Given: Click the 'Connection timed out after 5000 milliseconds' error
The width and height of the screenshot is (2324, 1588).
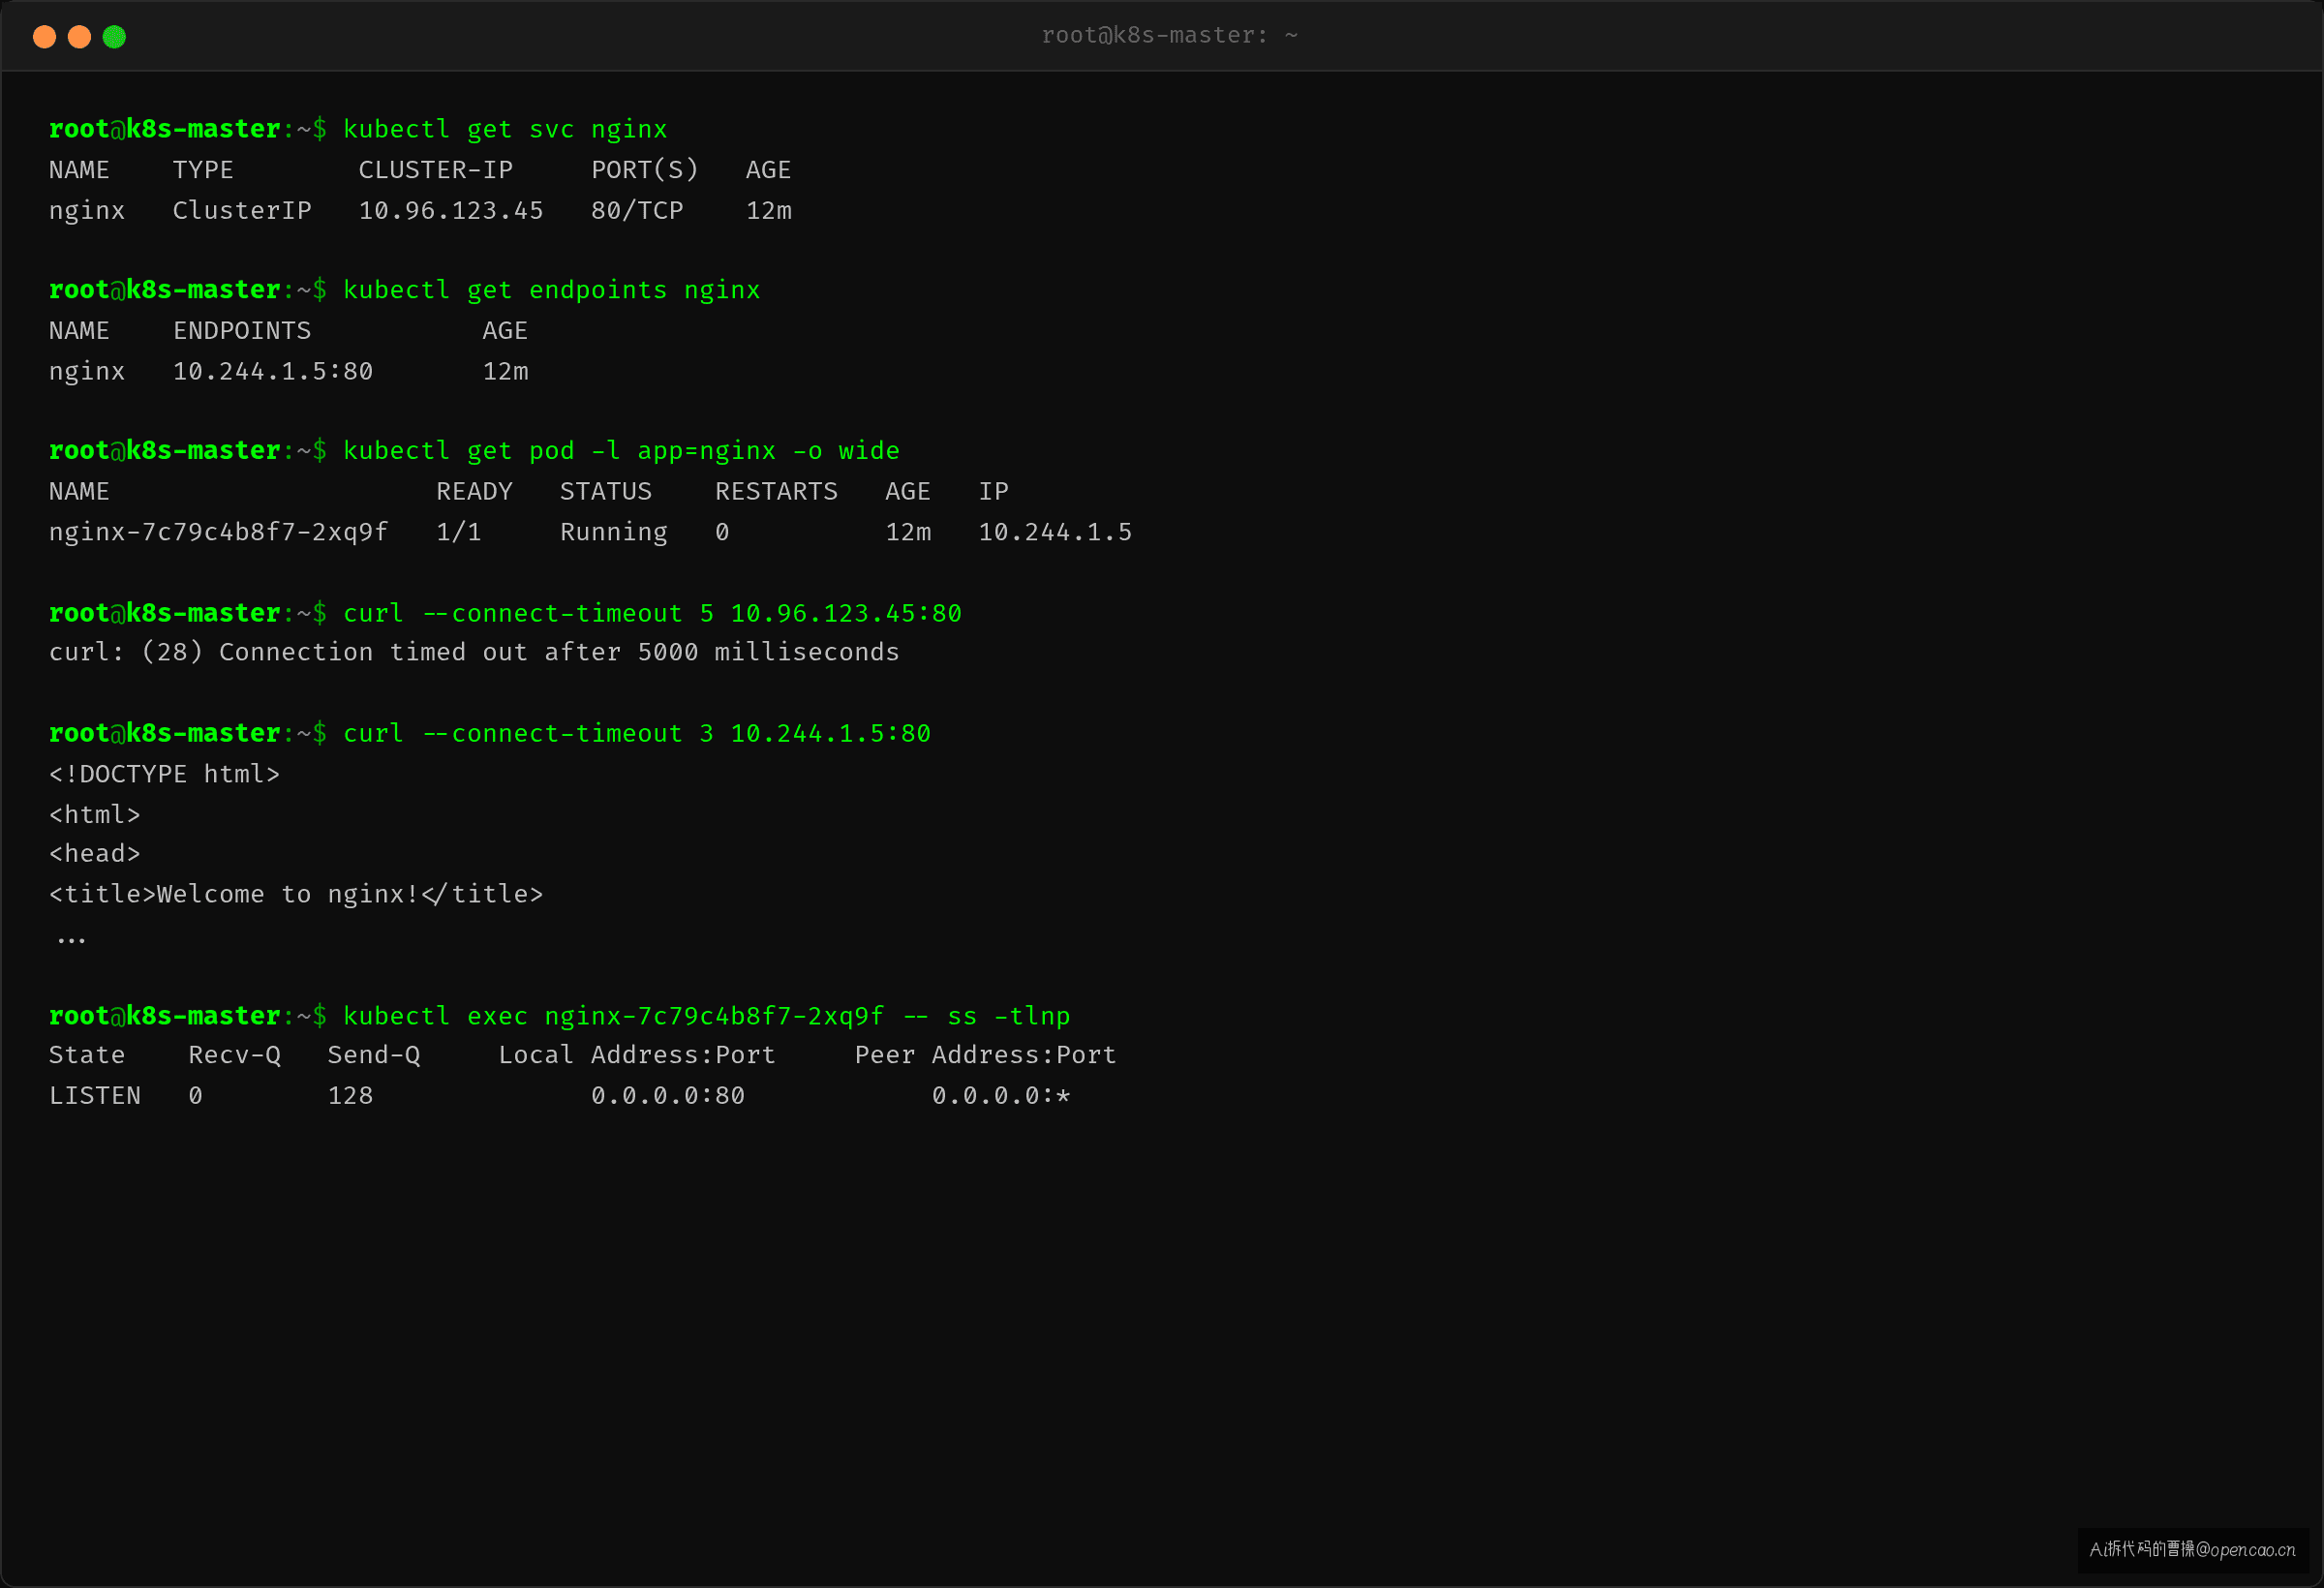Looking at the screenshot, I should (x=559, y=652).
